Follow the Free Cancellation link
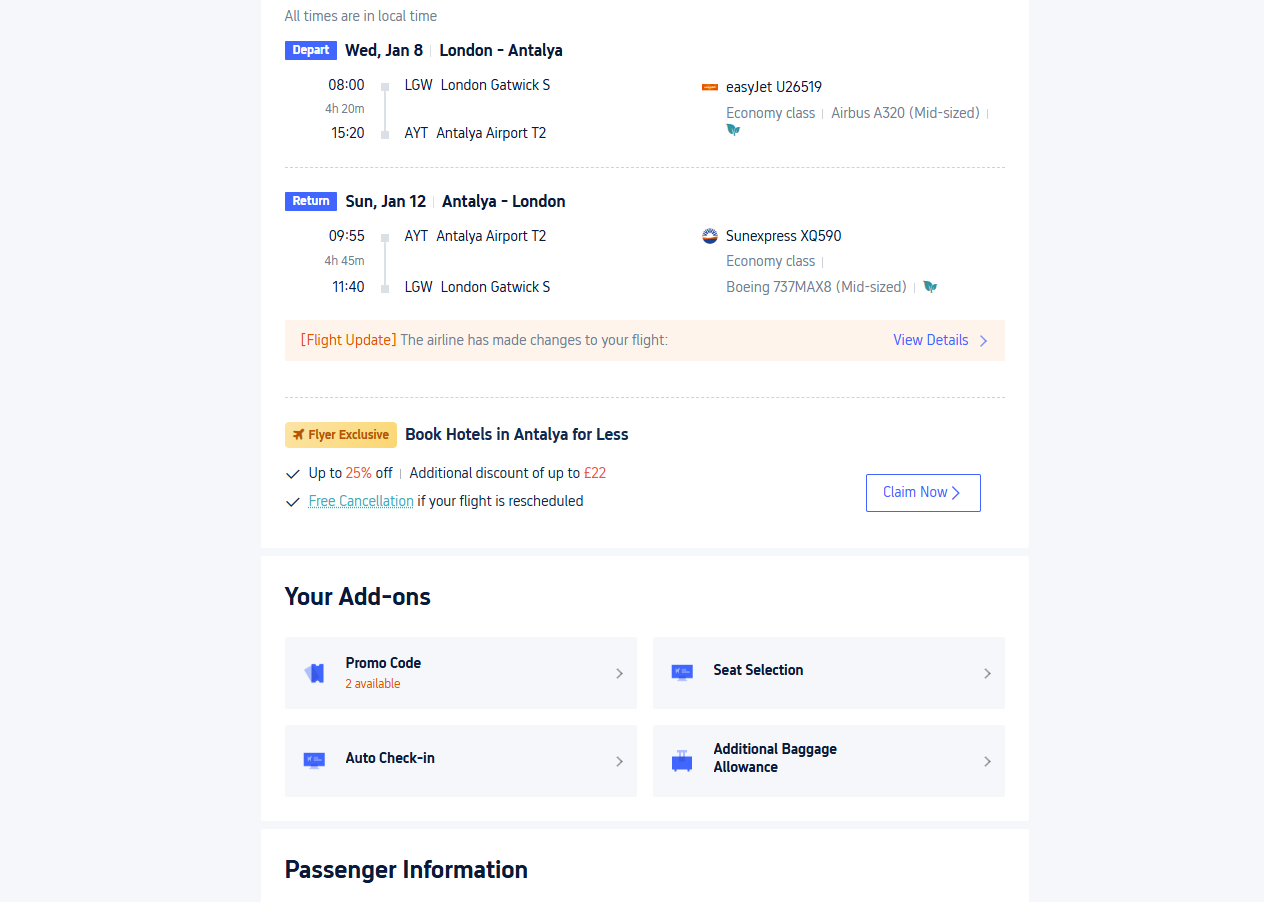1264x902 pixels. point(361,501)
